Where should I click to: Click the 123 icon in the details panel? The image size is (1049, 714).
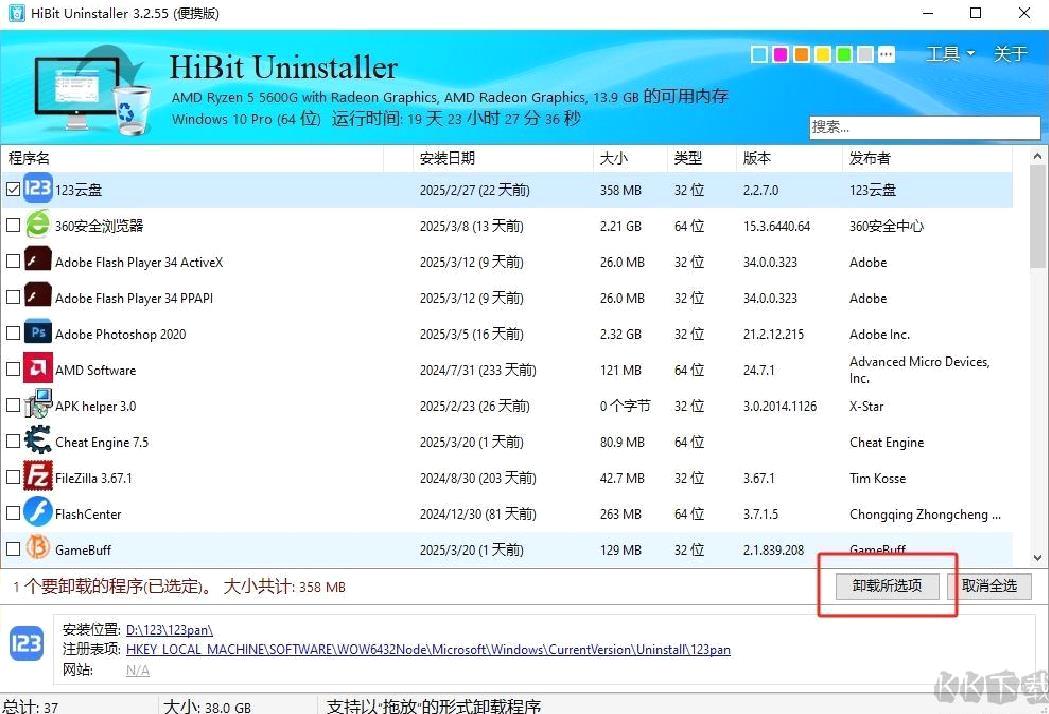pyautogui.click(x=27, y=644)
